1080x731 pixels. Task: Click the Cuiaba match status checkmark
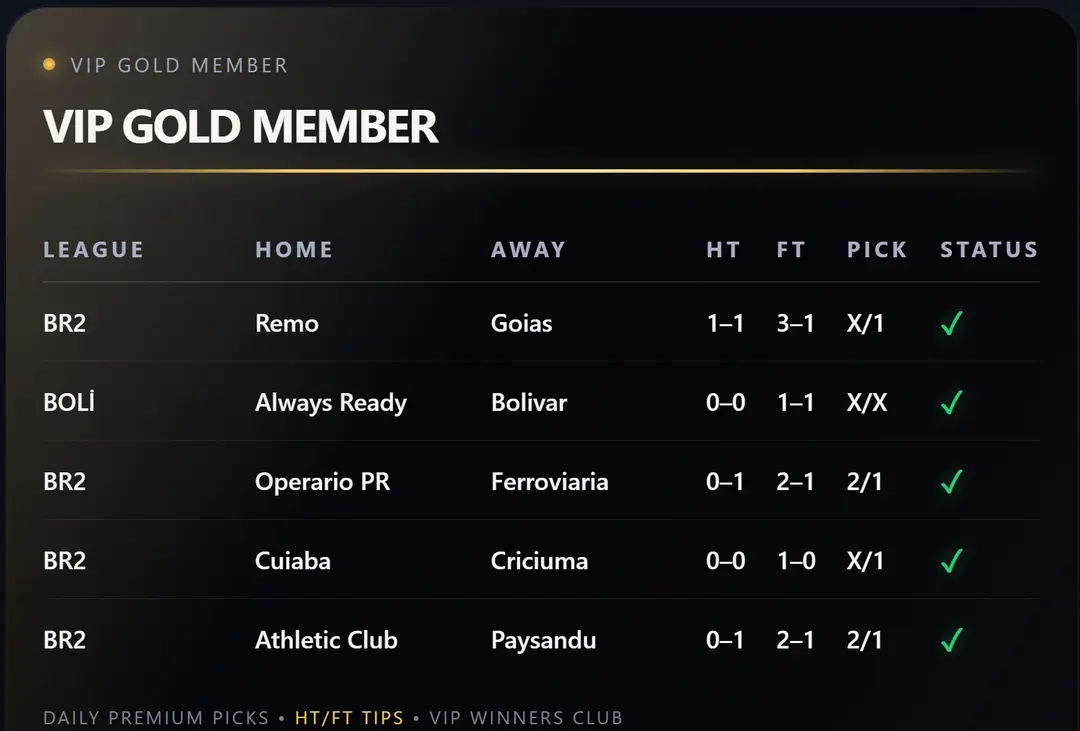coord(951,561)
